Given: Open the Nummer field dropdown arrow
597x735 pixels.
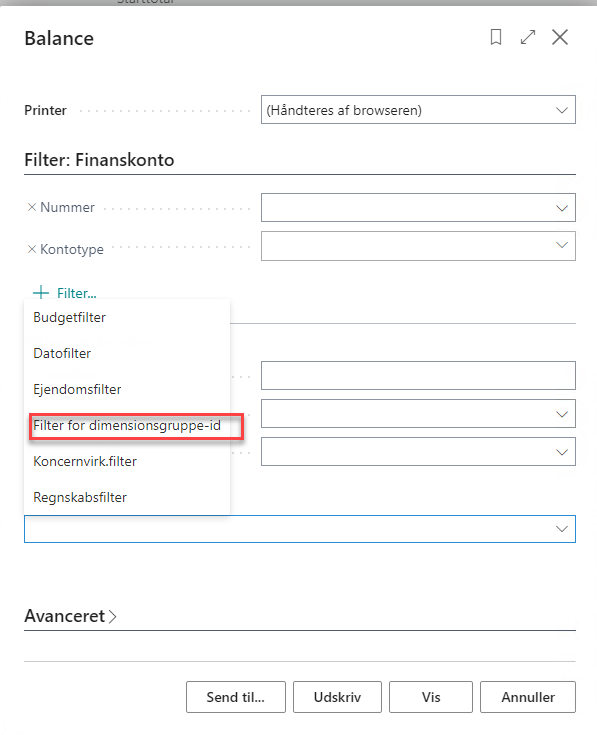Looking at the screenshot, I should [562, 208].
